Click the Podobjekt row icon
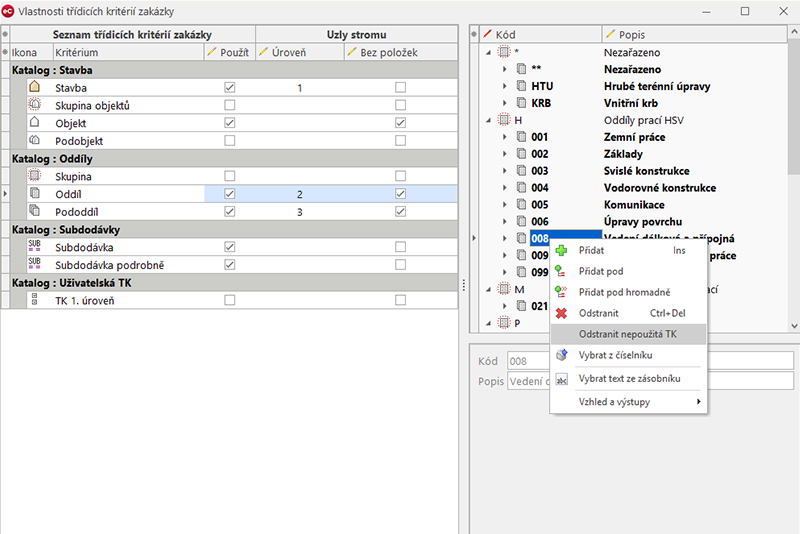This screenshot has height=534, width=800. click(35, 140)
